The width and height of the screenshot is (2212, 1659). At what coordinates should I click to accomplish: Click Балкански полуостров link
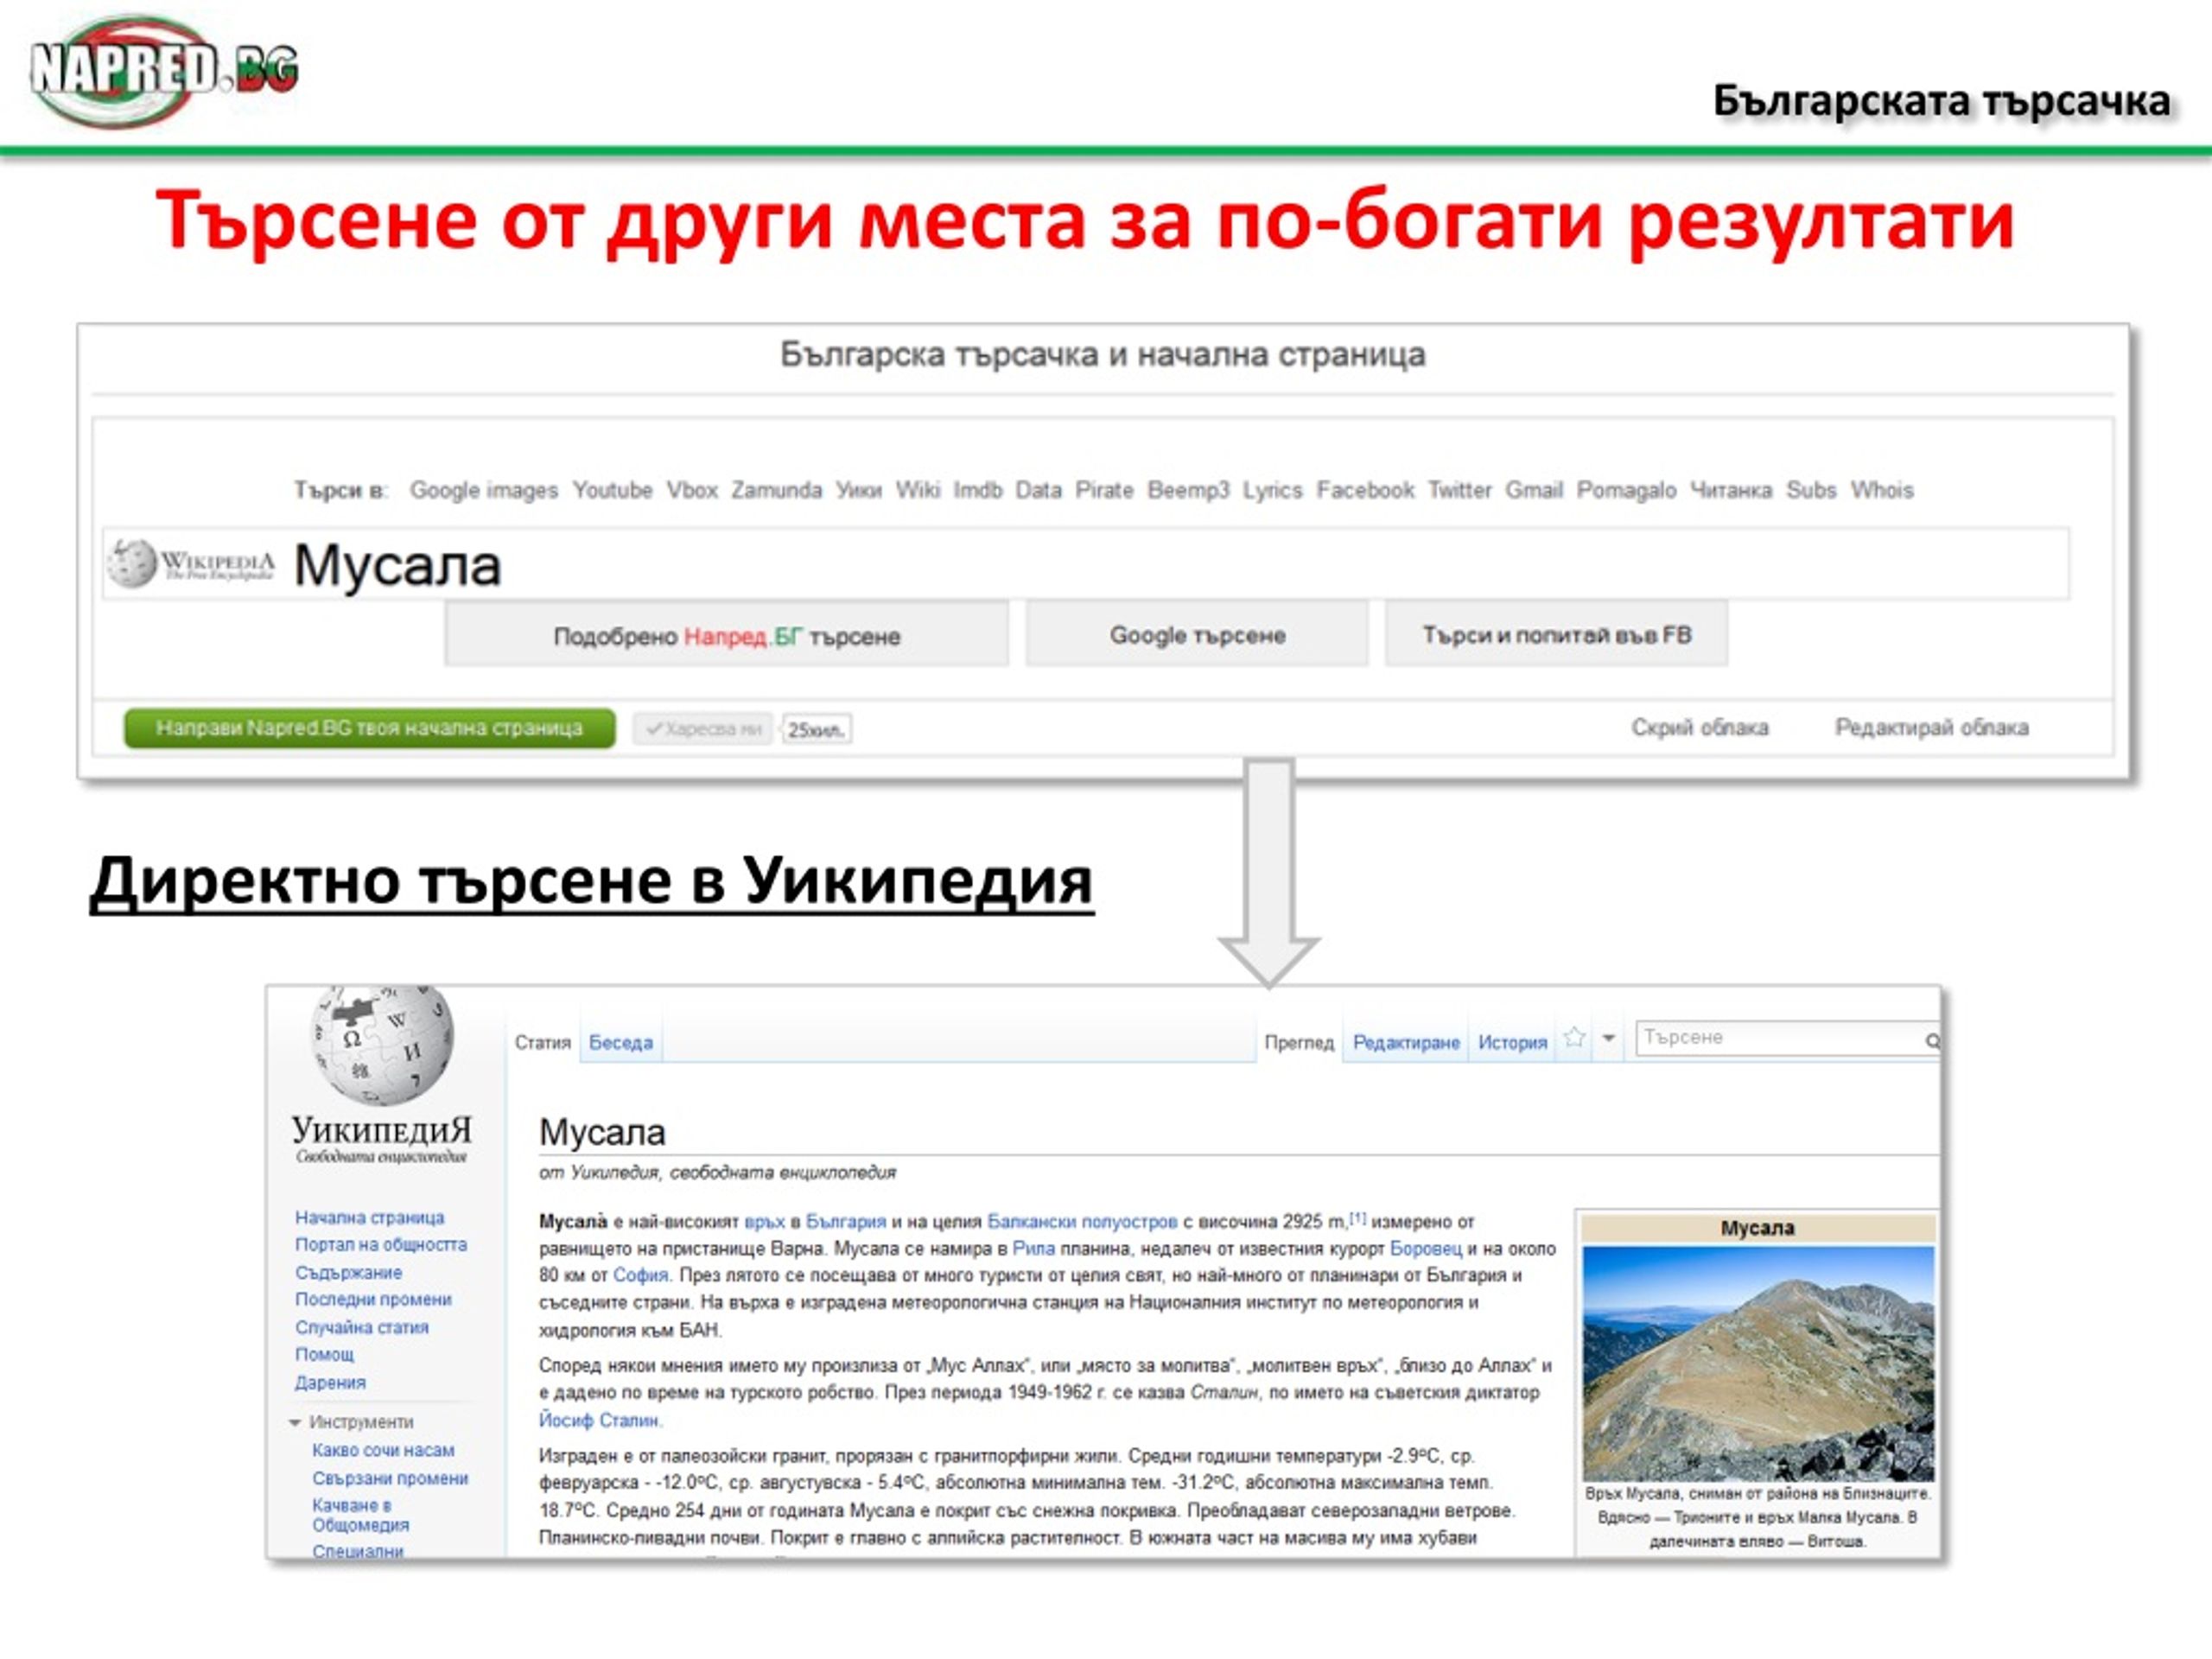click(1082, 1221)
